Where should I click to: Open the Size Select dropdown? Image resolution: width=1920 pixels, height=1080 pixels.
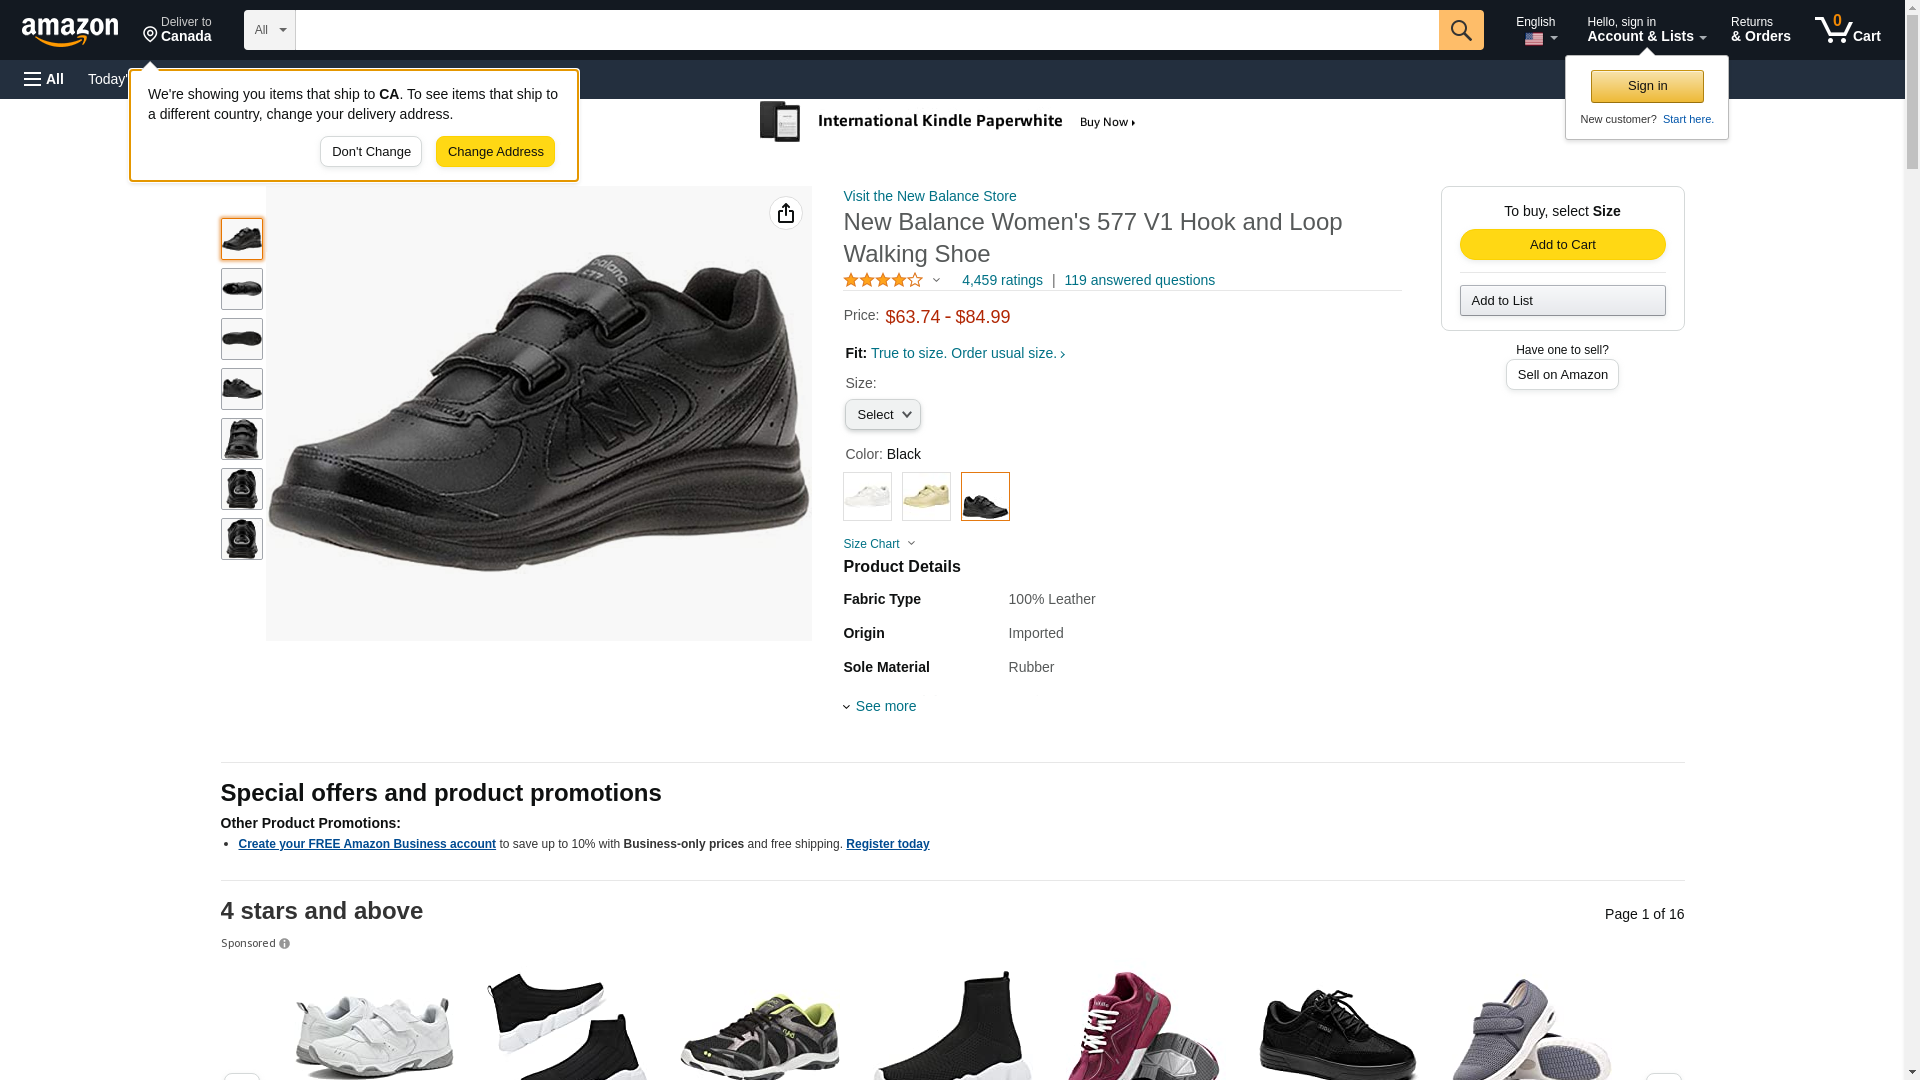(x=882, y=415)
